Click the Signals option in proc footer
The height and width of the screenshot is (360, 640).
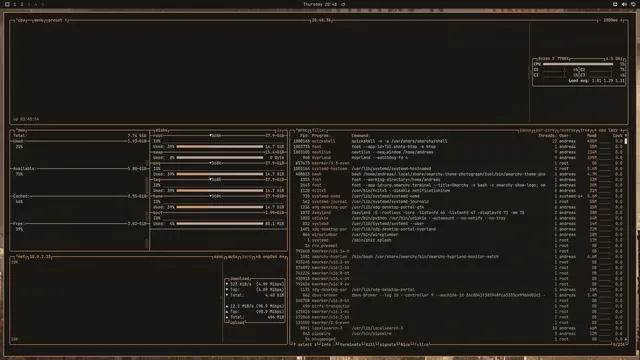[387, 344]
